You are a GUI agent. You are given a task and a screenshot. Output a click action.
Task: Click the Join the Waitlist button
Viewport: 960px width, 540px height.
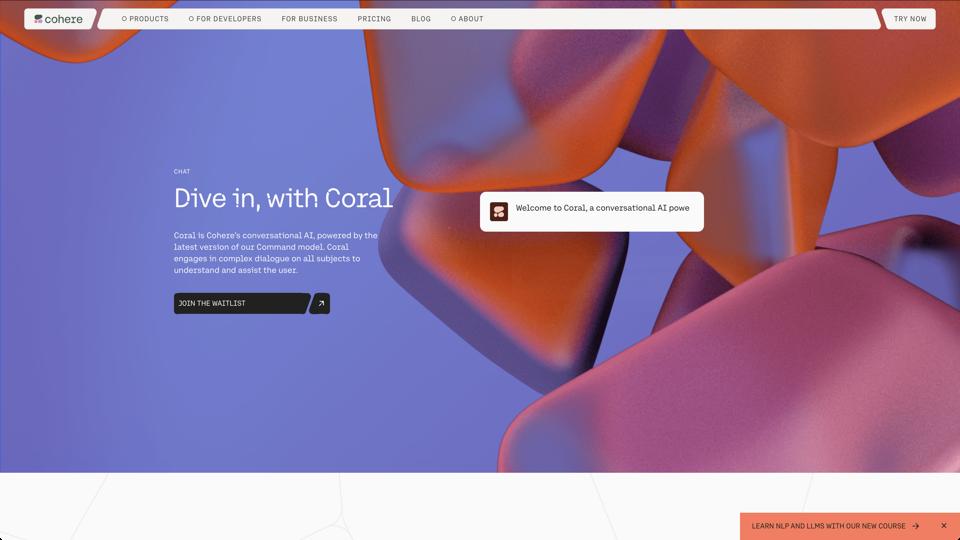click(240, 303)
